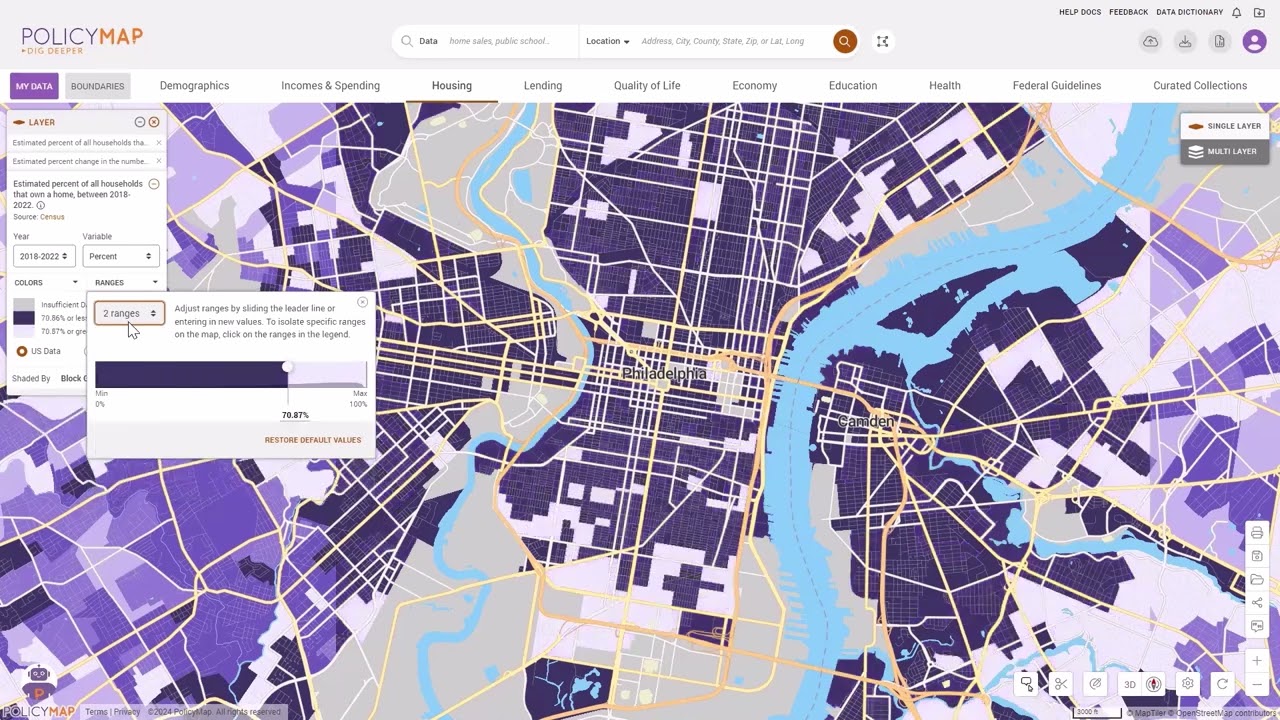This screenshot has height=720, width=1280.
Task: Select the map identify pointer tool
Action: click(1026, 684)
